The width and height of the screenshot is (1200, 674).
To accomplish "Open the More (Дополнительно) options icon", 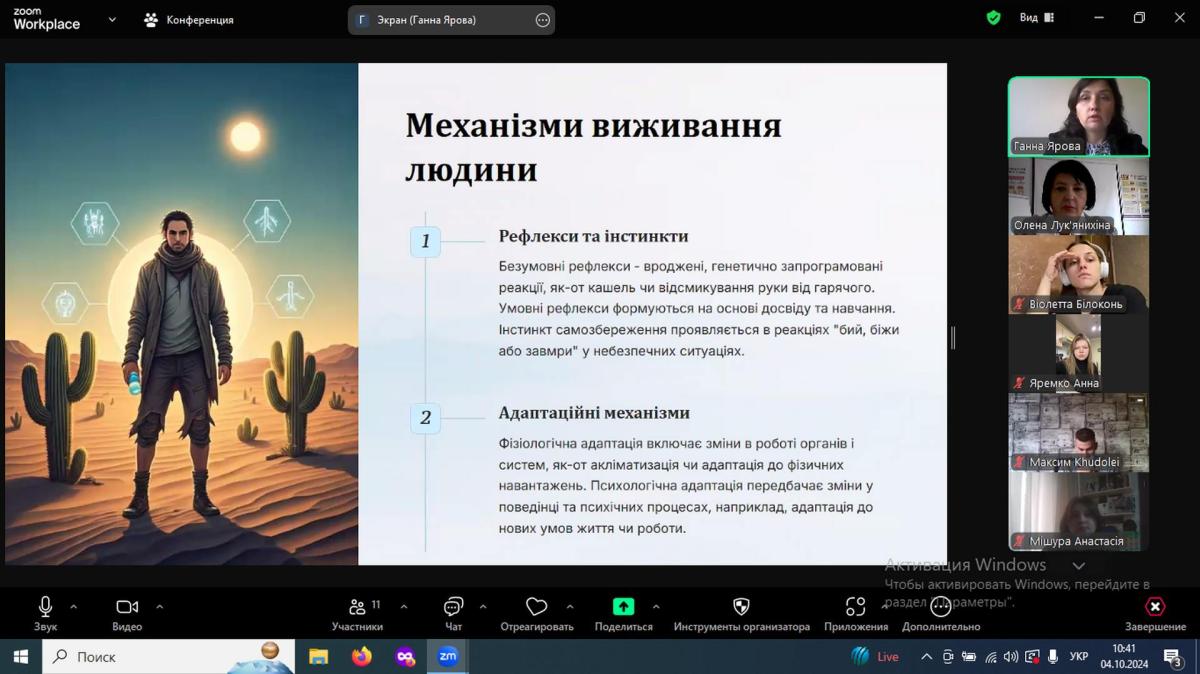I will pos(940,607).
